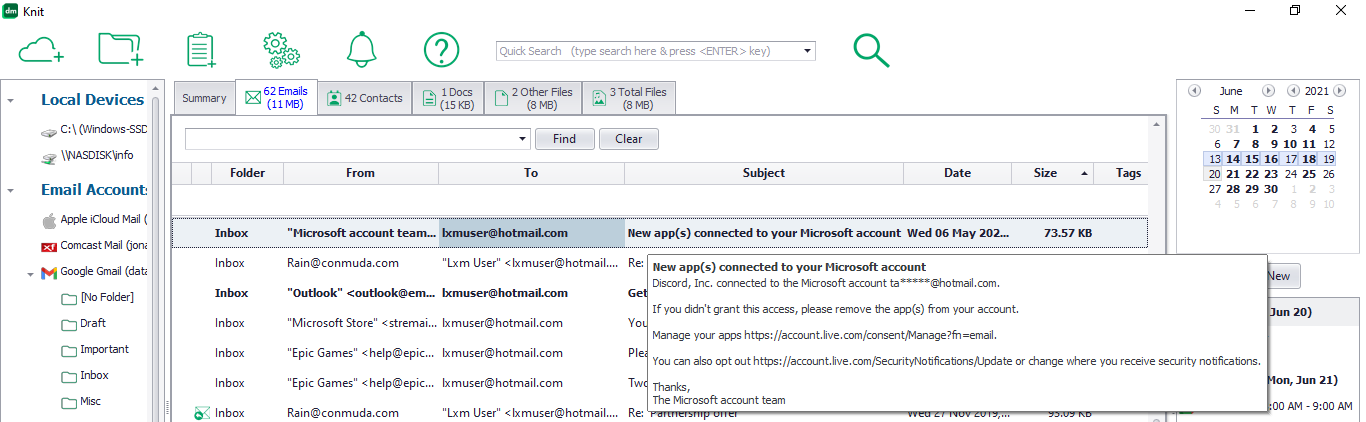Image resolution: width=1366 pixels, height=422 pixels.
Task: Click the notifications bell icon
Action: (x=361, y=49)
